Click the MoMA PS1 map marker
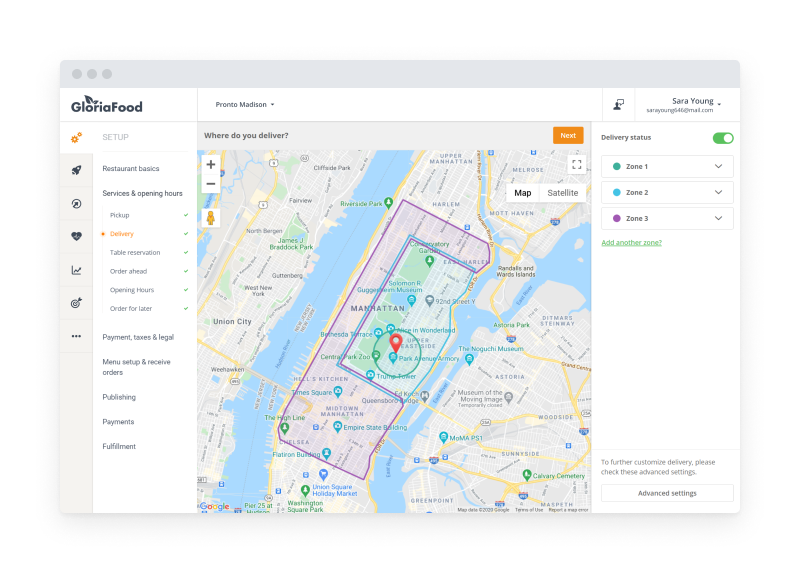 click(443, 437)
